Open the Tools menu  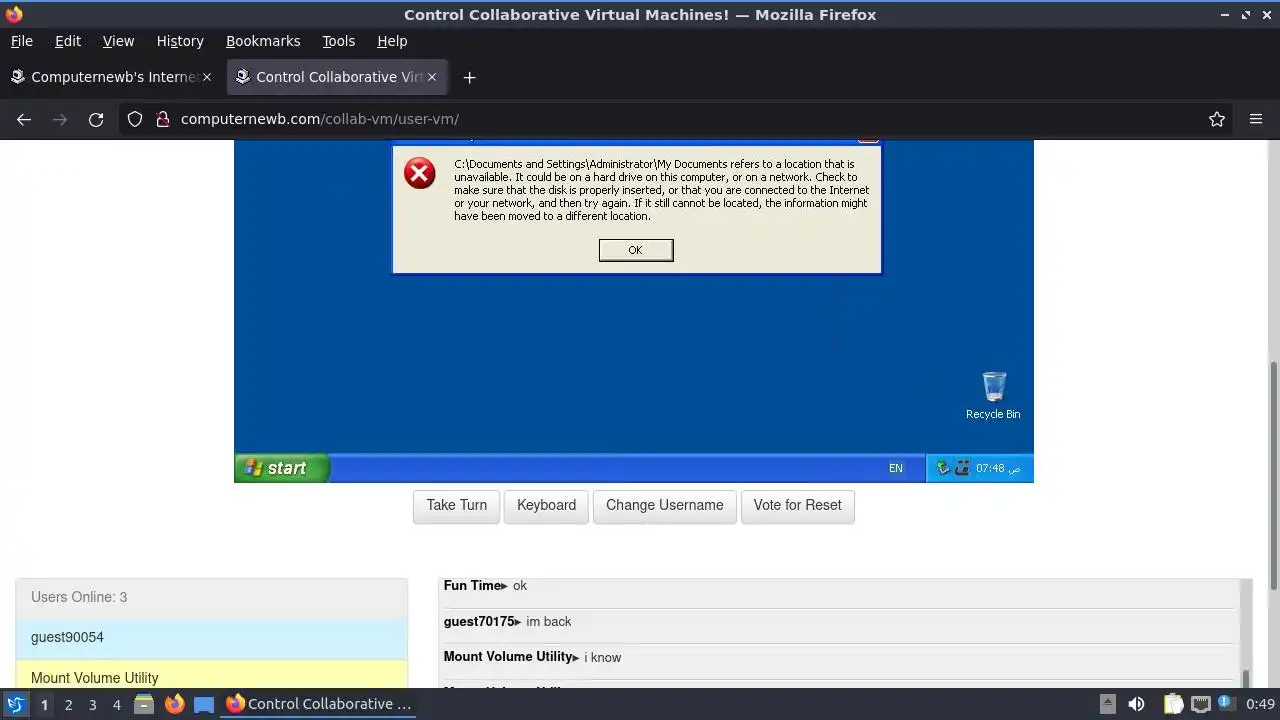click(338, 41)
